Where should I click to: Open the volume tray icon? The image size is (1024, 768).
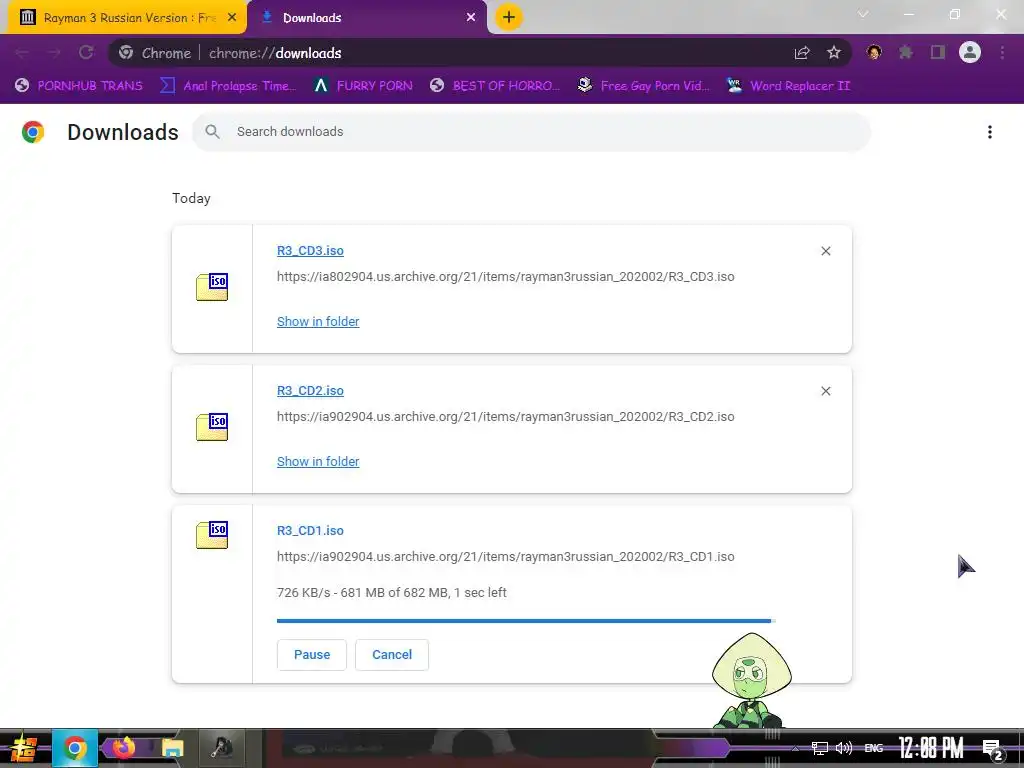coord(844,748)
